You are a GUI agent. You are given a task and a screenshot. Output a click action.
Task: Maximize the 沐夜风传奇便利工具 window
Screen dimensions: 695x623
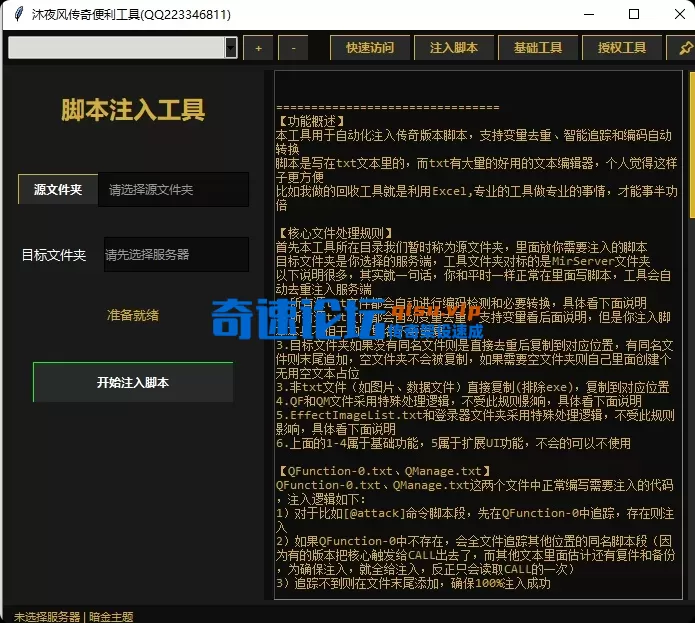(634, 14)
